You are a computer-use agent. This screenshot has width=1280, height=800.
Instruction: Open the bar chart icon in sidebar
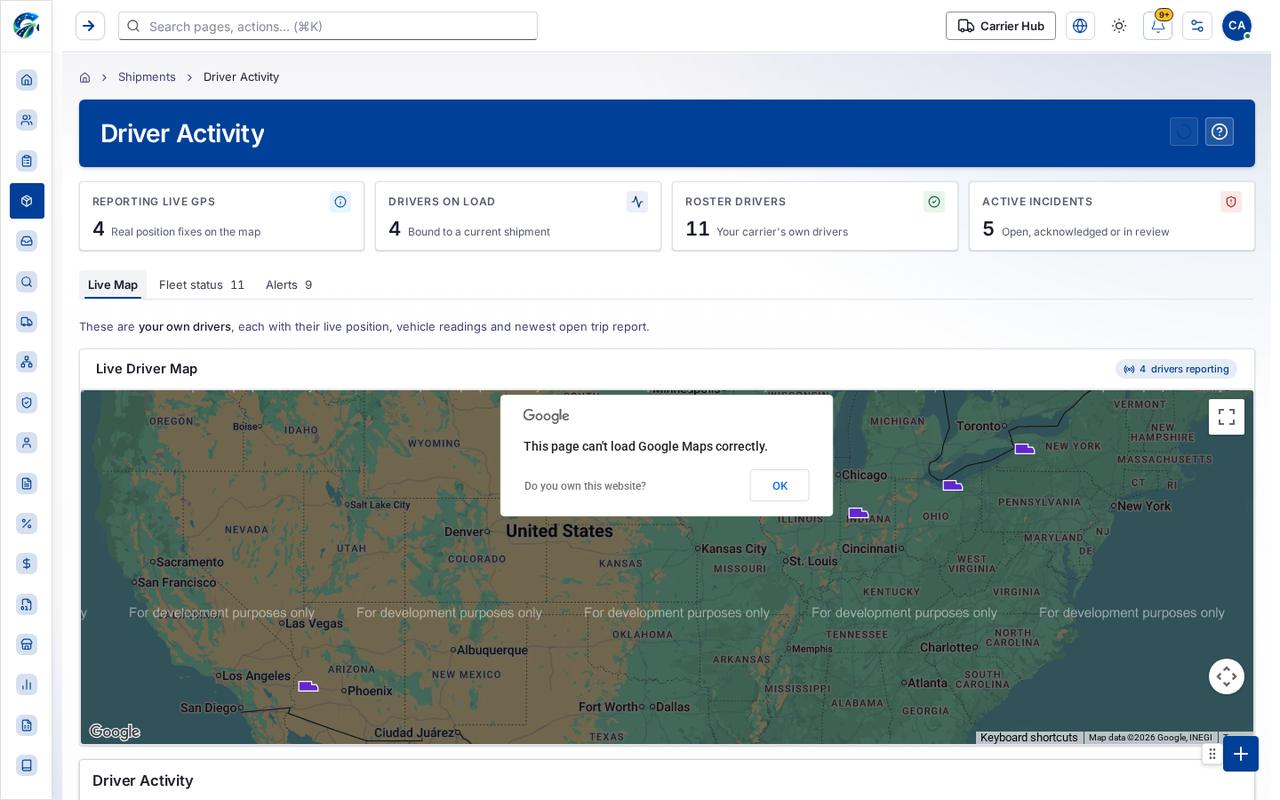pyautogui.click(x=27, y=684)
